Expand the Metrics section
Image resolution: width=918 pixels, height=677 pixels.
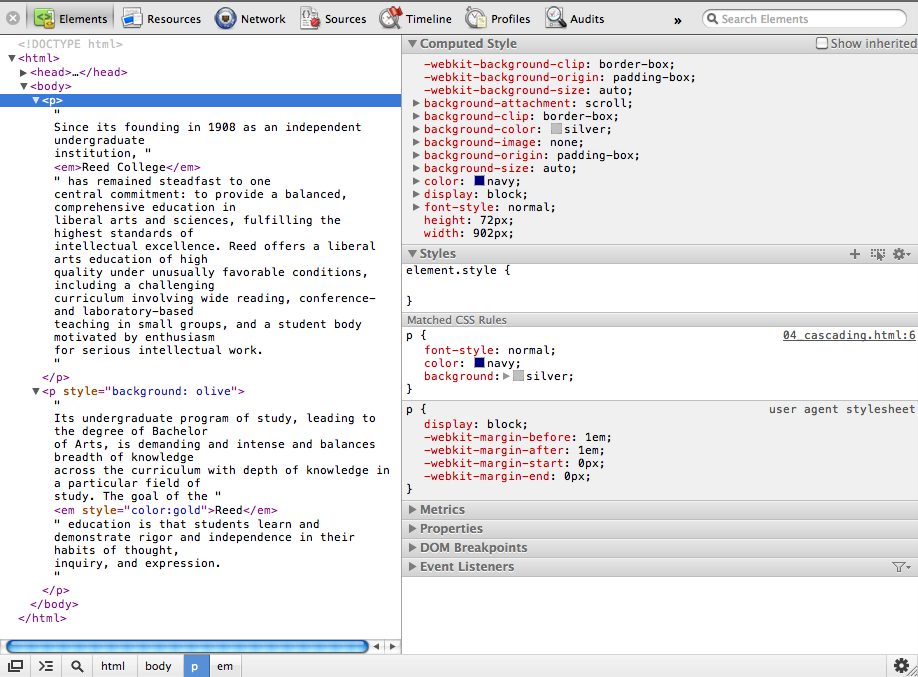coord(442,510)
